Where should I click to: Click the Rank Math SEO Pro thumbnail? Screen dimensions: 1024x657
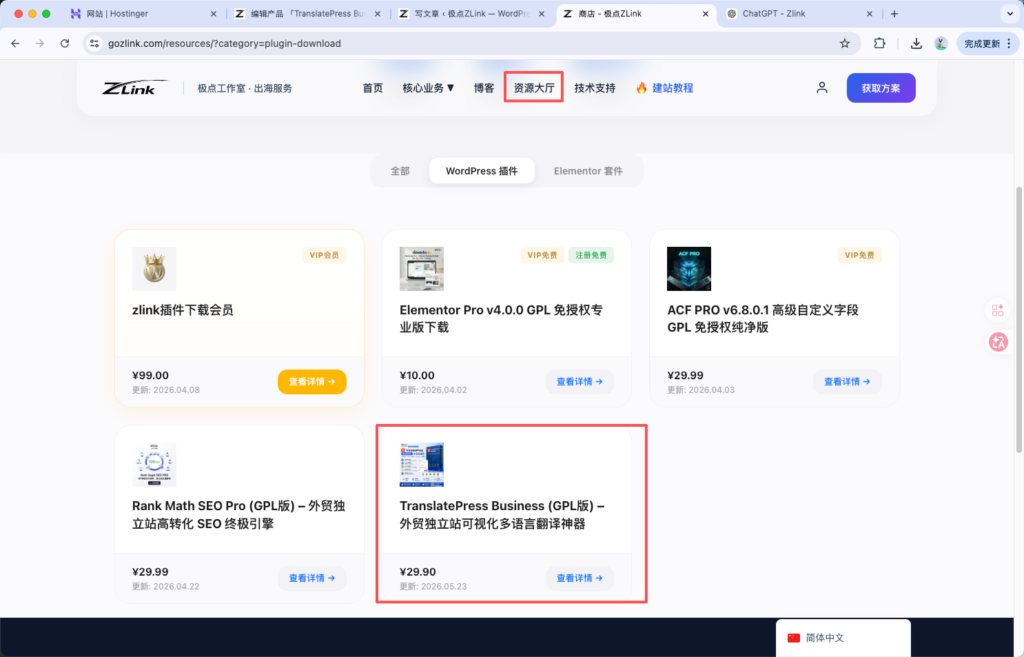tap(154, 464)
